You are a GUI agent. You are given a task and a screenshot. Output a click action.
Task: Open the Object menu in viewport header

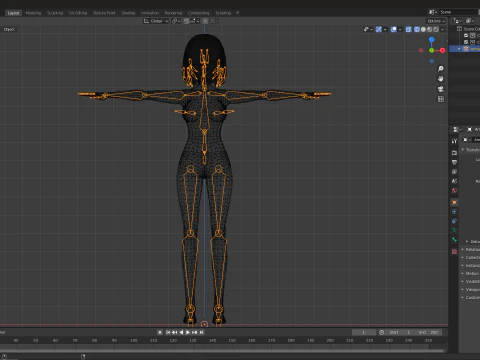coord(9,29)
